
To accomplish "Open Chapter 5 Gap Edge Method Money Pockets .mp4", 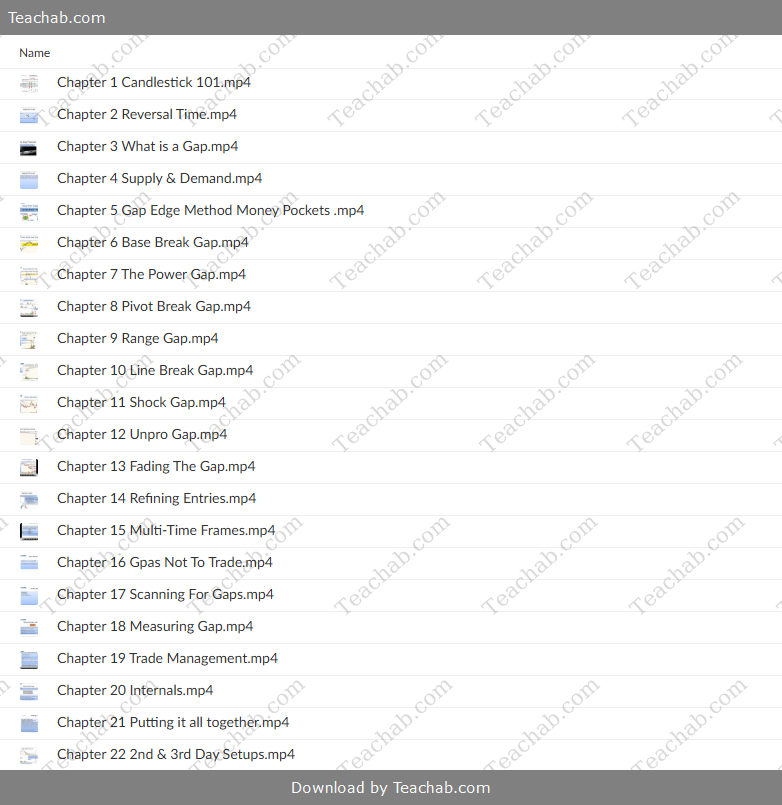I will tap(211, 210).
